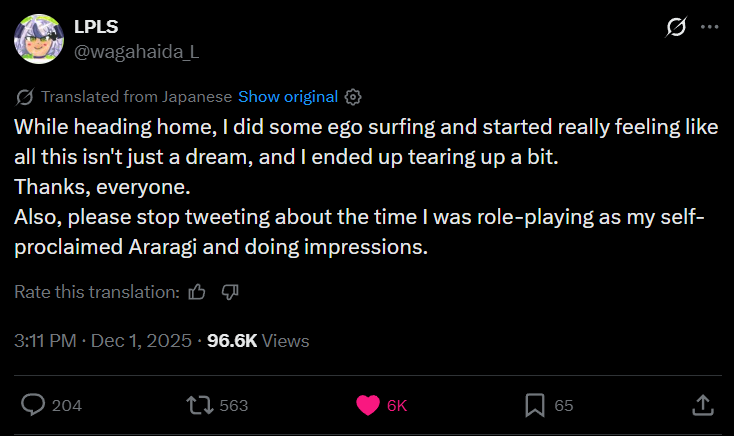Toggle the pink heart like button
The image size is (734, 436).
point(368,405)
